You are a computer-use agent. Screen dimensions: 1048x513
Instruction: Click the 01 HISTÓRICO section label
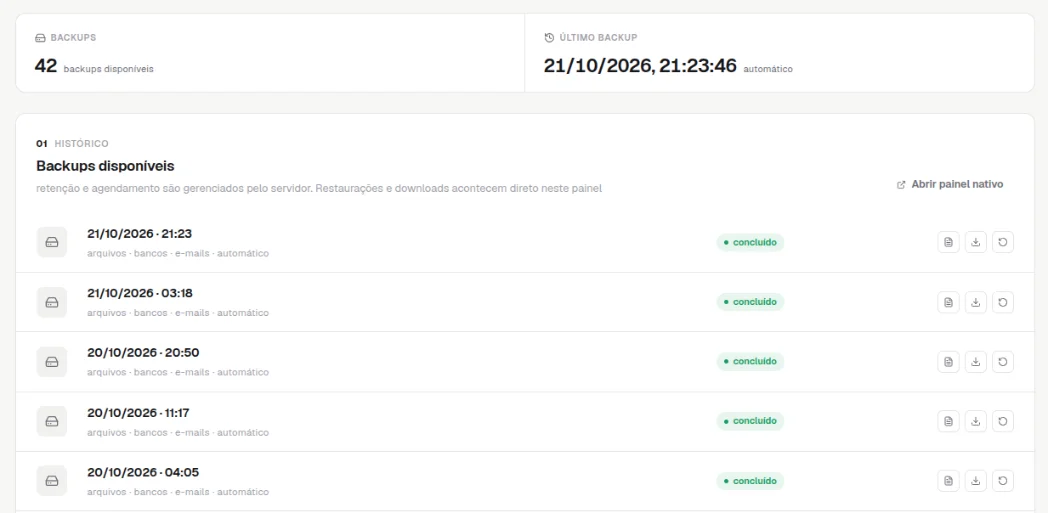[72, 144]
